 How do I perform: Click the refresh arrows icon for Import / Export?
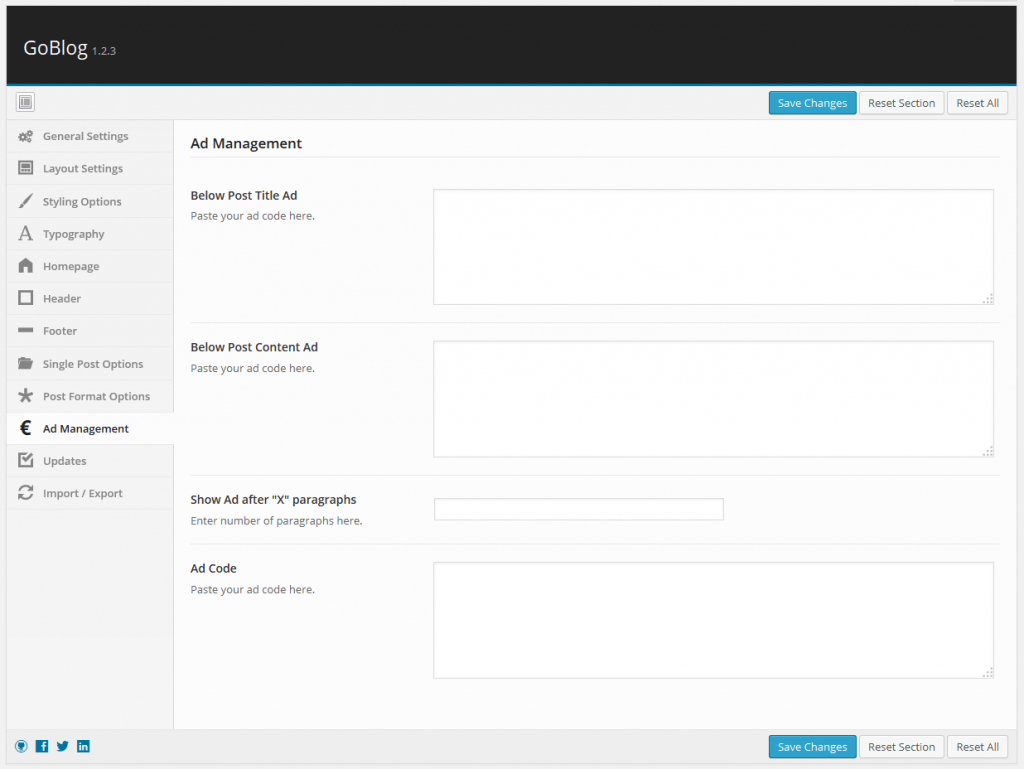26,493
